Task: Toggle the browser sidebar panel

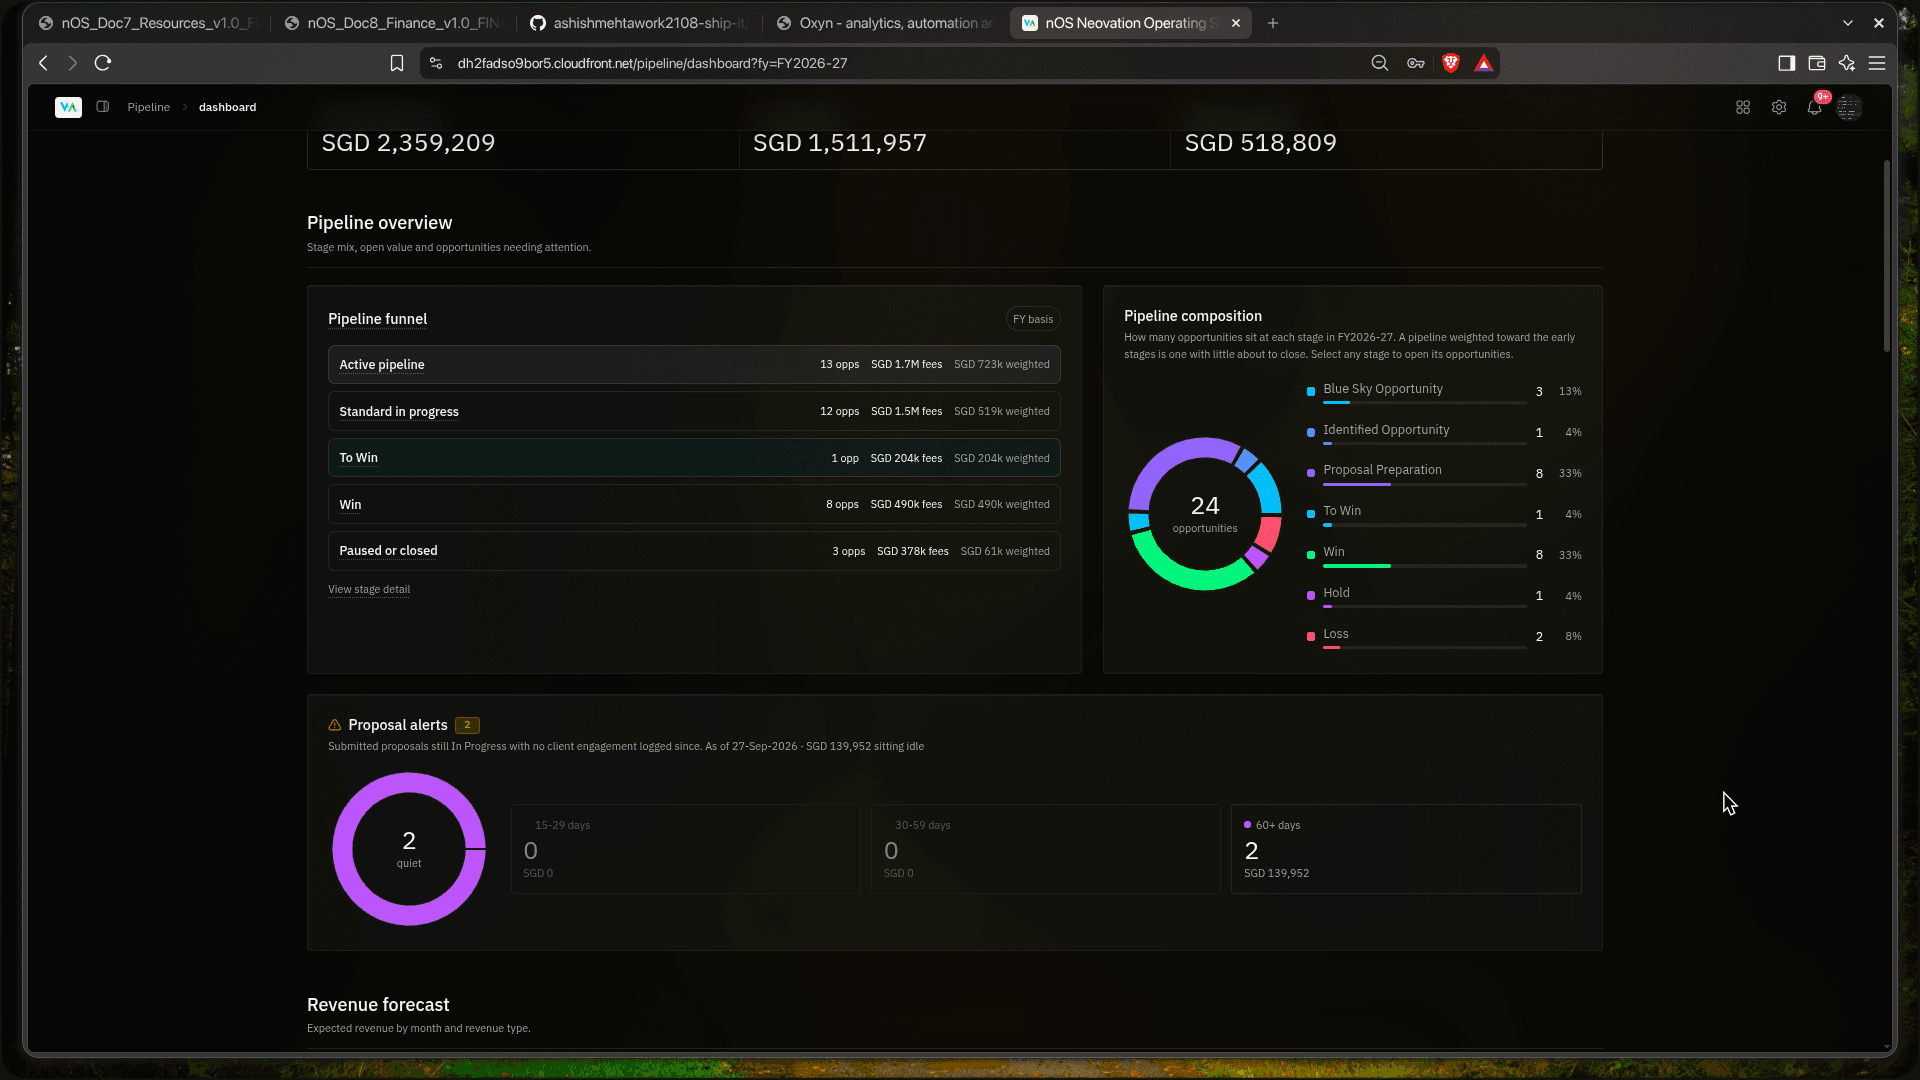Action: tap(1787, 63)
